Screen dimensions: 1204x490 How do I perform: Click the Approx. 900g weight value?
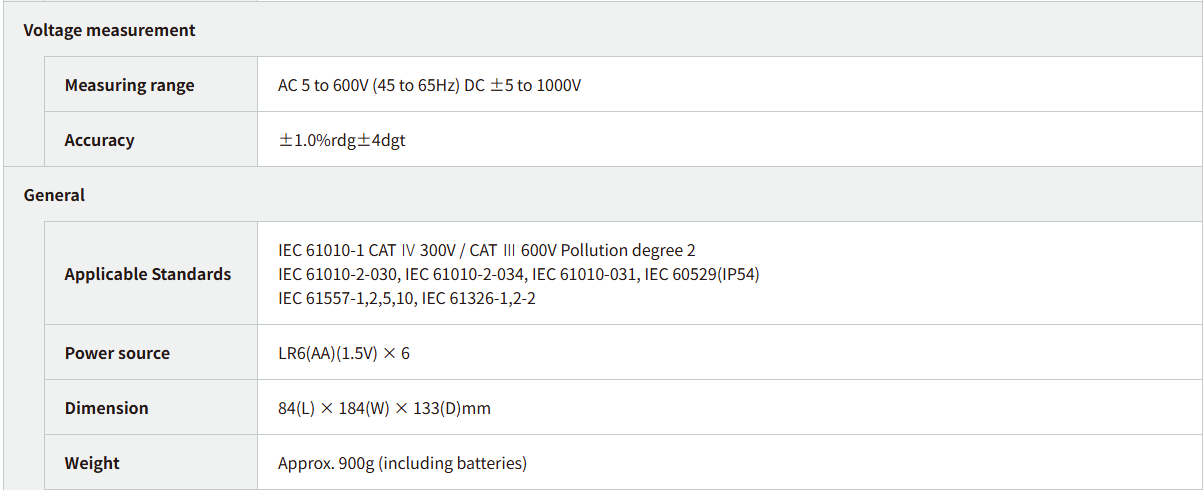[402, 463]
